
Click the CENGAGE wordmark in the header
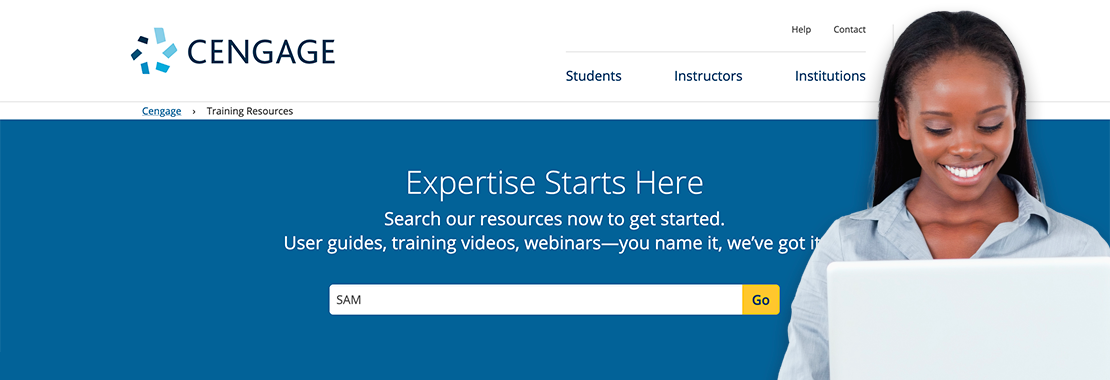(x=261, y=52)
